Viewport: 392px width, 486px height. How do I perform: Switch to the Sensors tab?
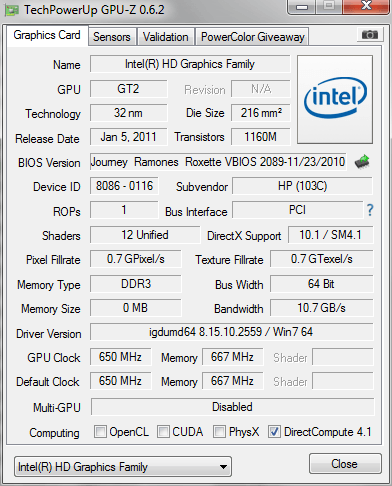coord(112,37)
